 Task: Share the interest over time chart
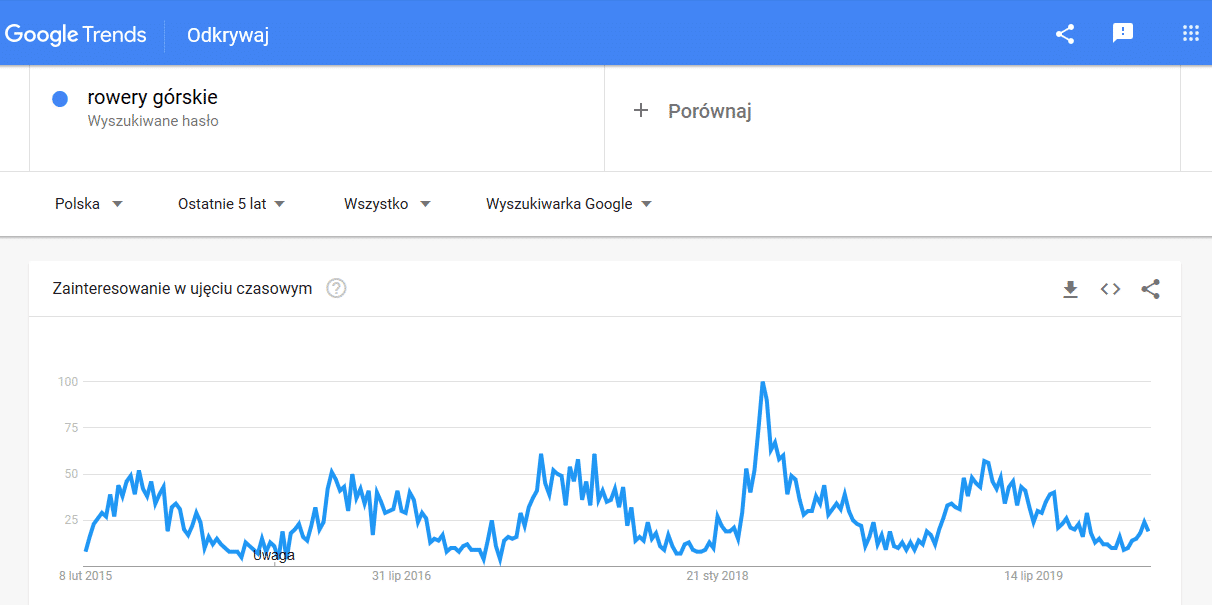pos(1150,289)
